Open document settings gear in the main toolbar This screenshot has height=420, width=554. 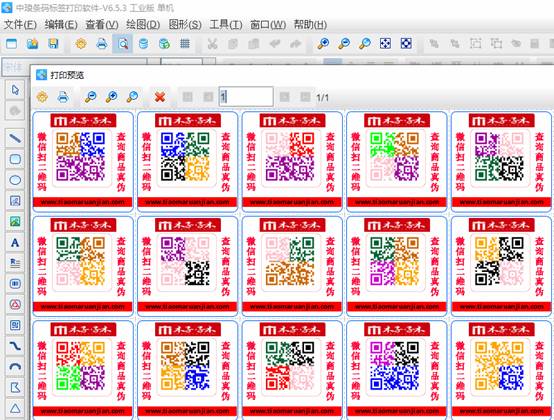(81, 44)
